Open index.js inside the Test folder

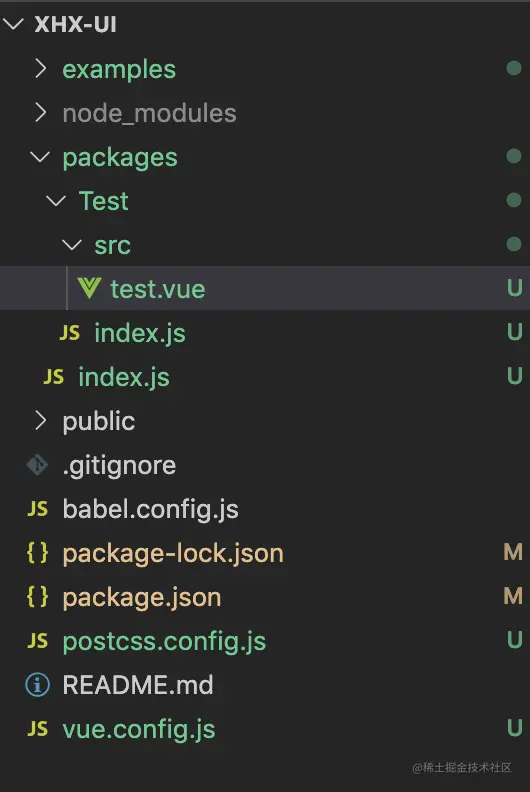265,332
